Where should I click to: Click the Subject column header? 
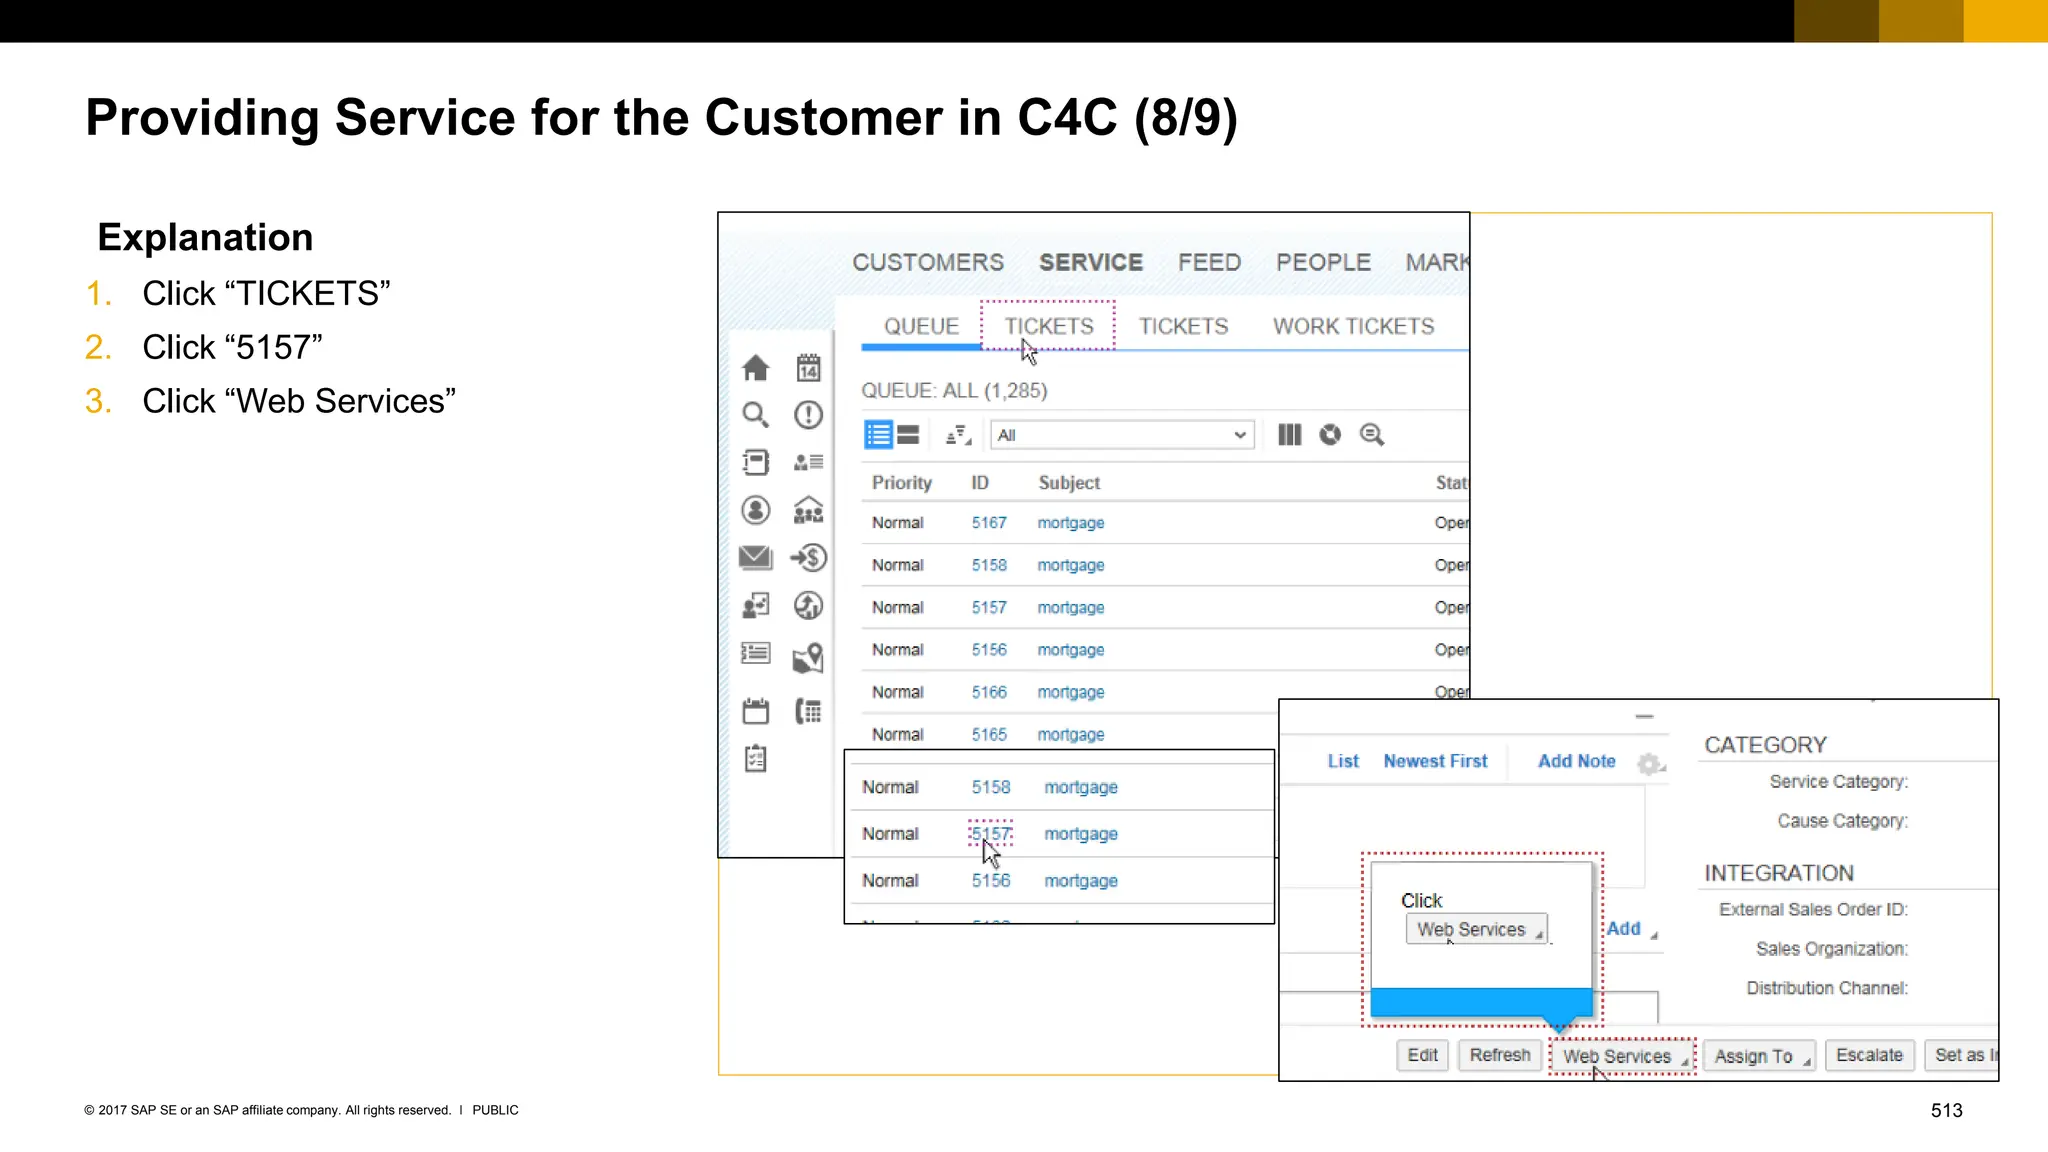[1069, 483]
